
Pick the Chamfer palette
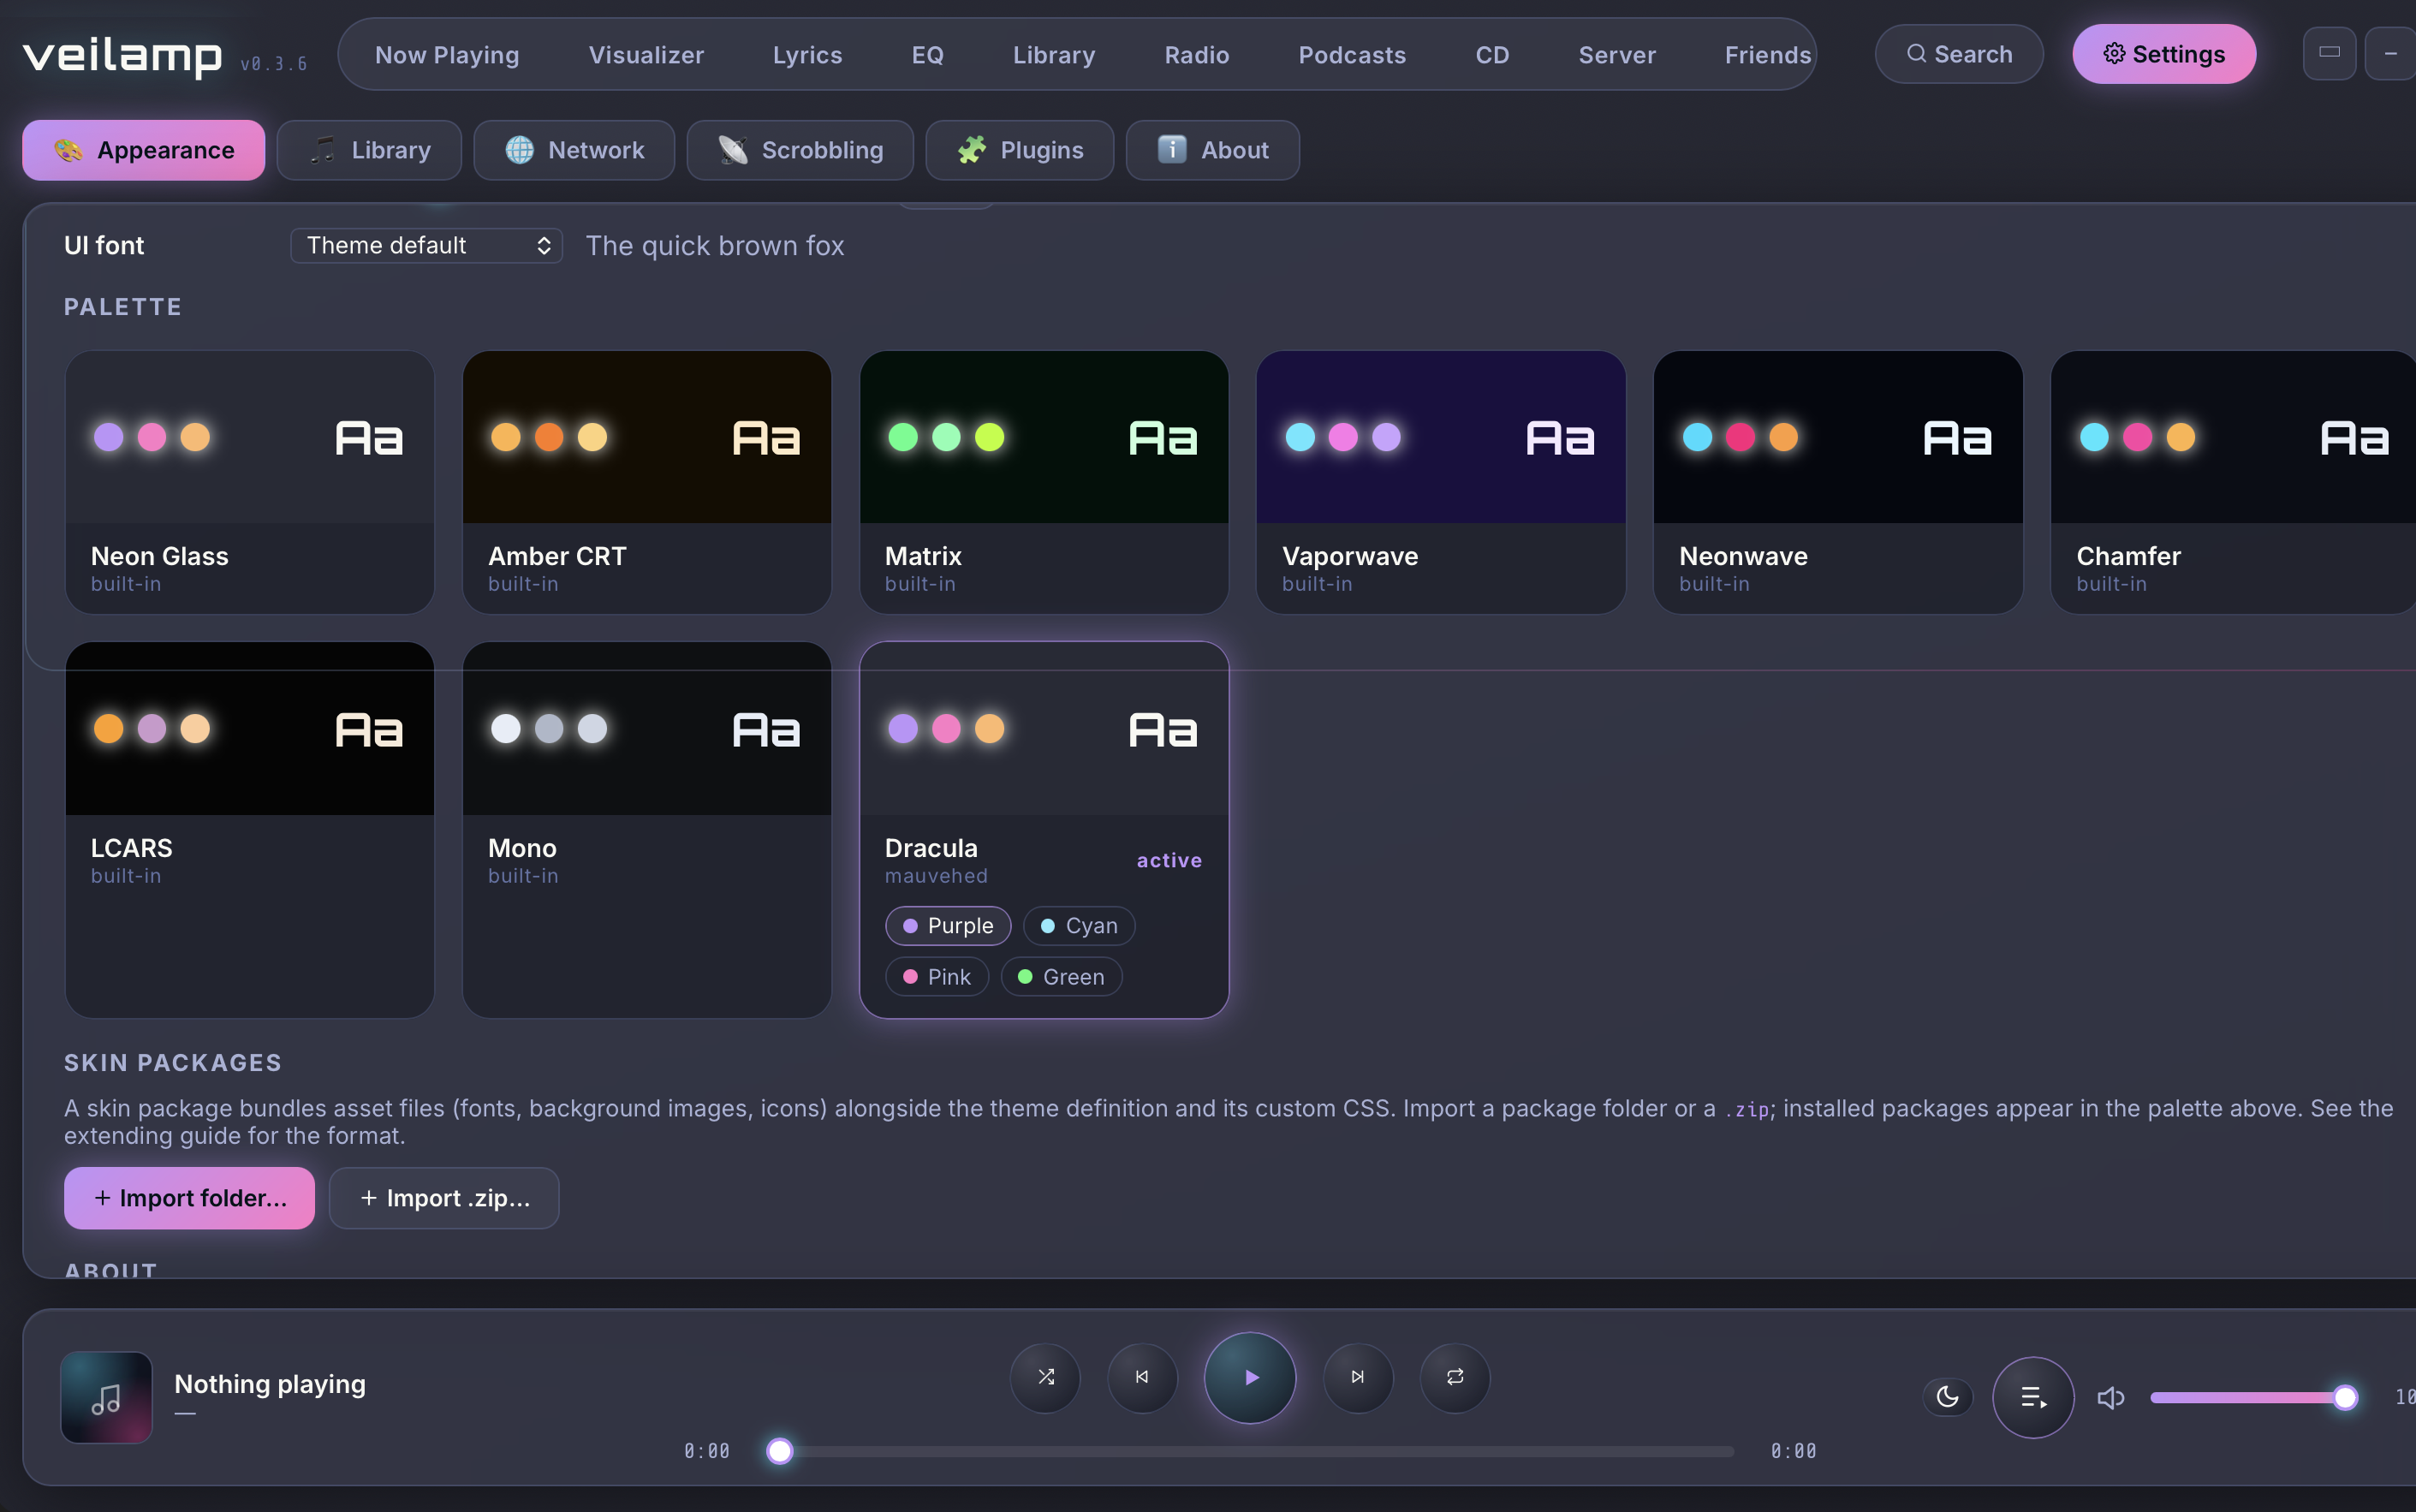pos(2234,482)
